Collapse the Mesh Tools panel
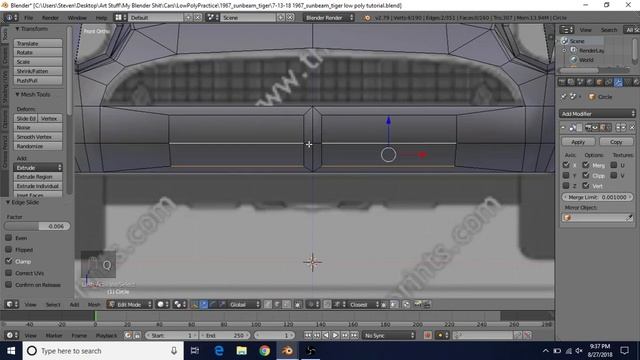Viewport: 640px width, 360px height. (18, 94)
